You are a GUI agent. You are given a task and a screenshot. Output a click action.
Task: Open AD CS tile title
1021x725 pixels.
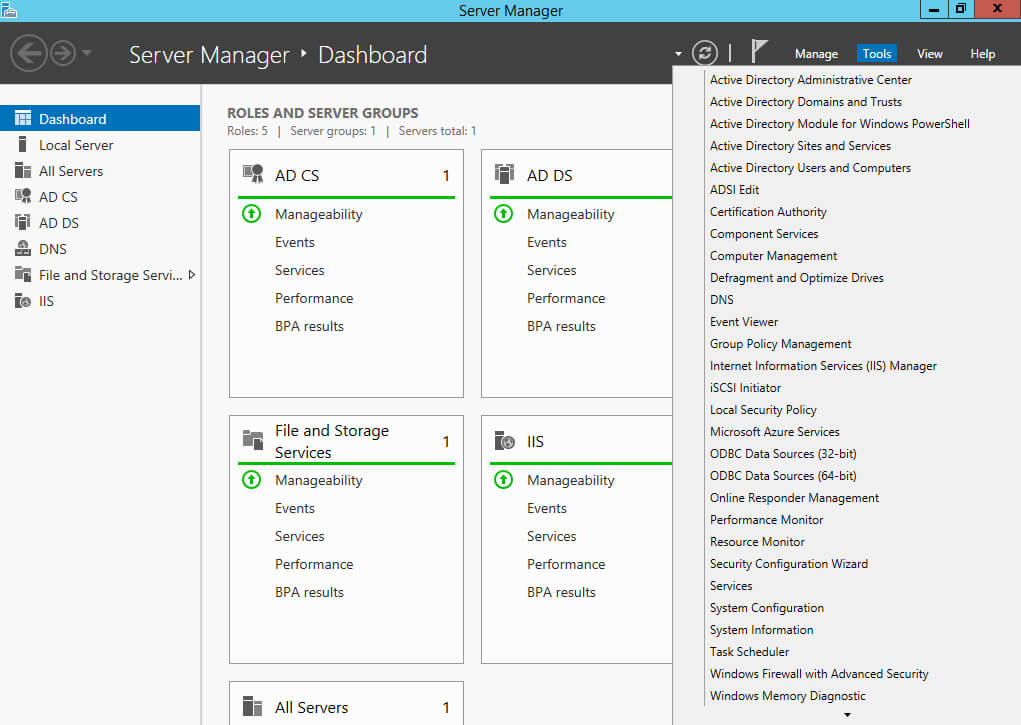[x=297, y=175]
